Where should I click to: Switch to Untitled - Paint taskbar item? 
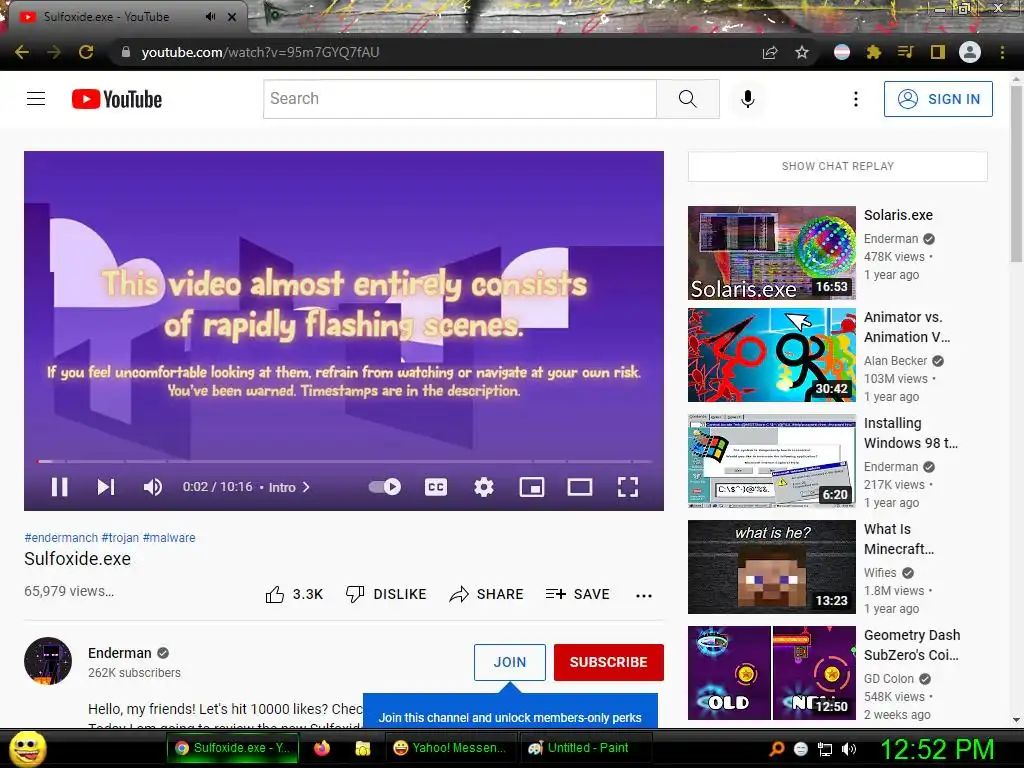[x=586, y=748]
